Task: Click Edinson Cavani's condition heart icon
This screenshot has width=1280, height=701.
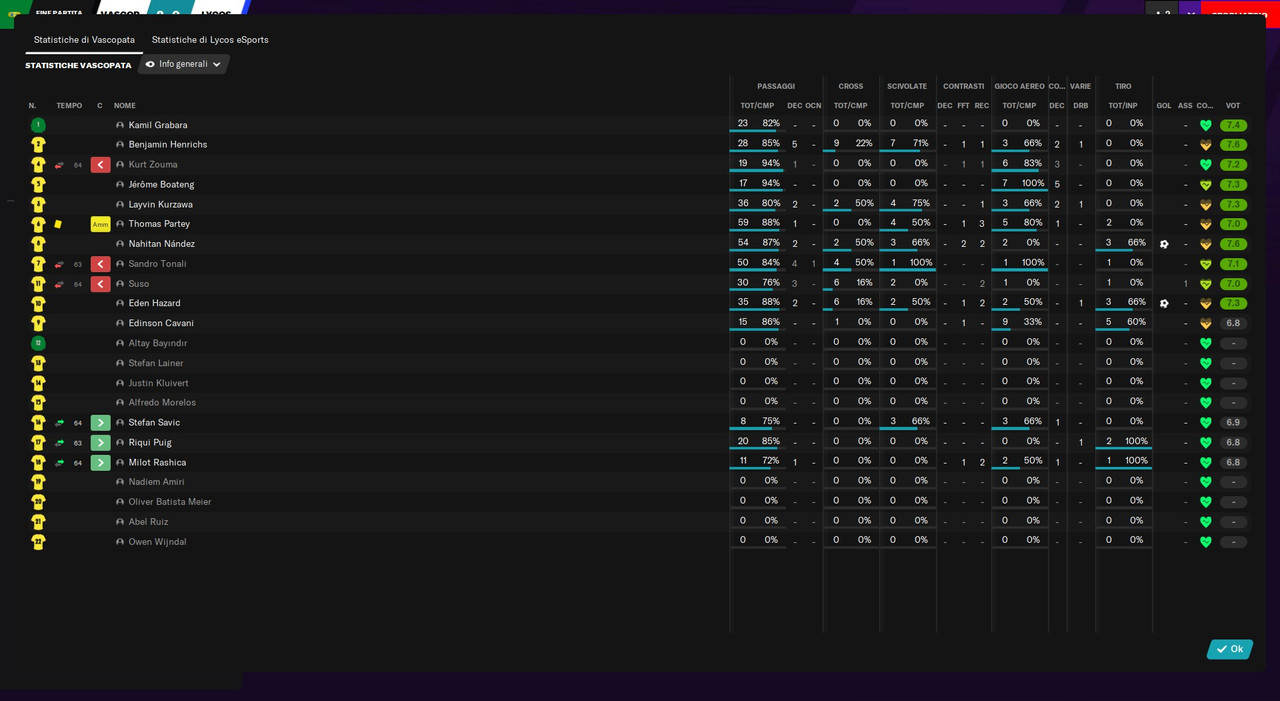Action: tap(1205, 323)
